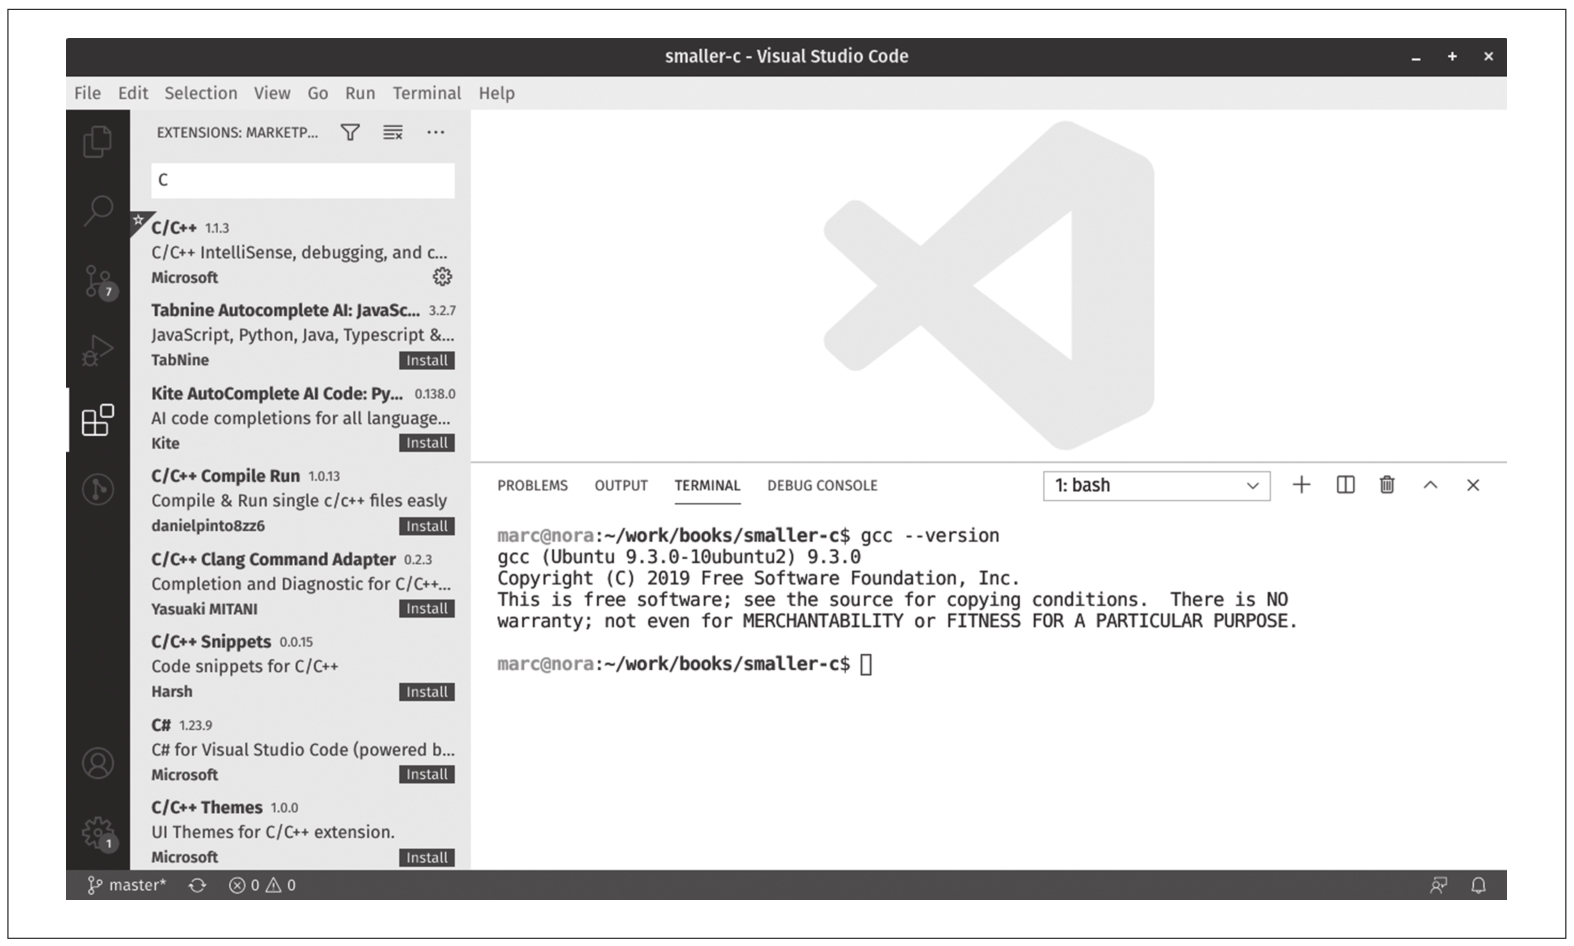Switch to the PROBLEMS tab
Viewport: 1574px width, 946px height.
[532, 485]
